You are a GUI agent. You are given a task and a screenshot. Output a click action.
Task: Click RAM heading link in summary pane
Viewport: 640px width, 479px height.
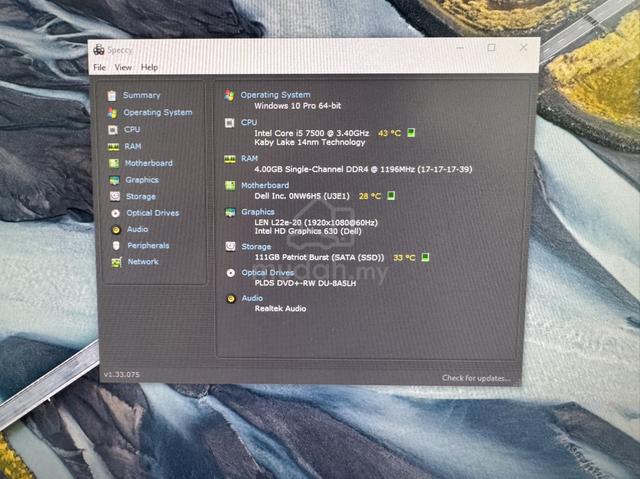tap(249, 158)
